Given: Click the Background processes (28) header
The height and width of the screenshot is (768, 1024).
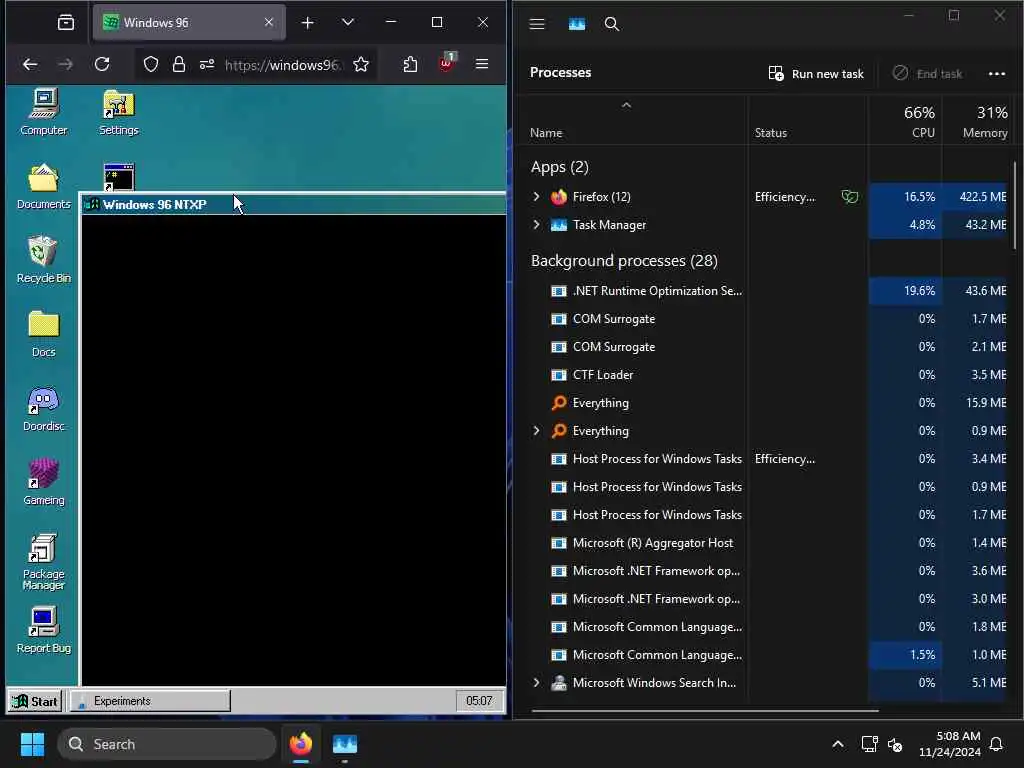Looking at the screenshot, I should coord(624,261).
